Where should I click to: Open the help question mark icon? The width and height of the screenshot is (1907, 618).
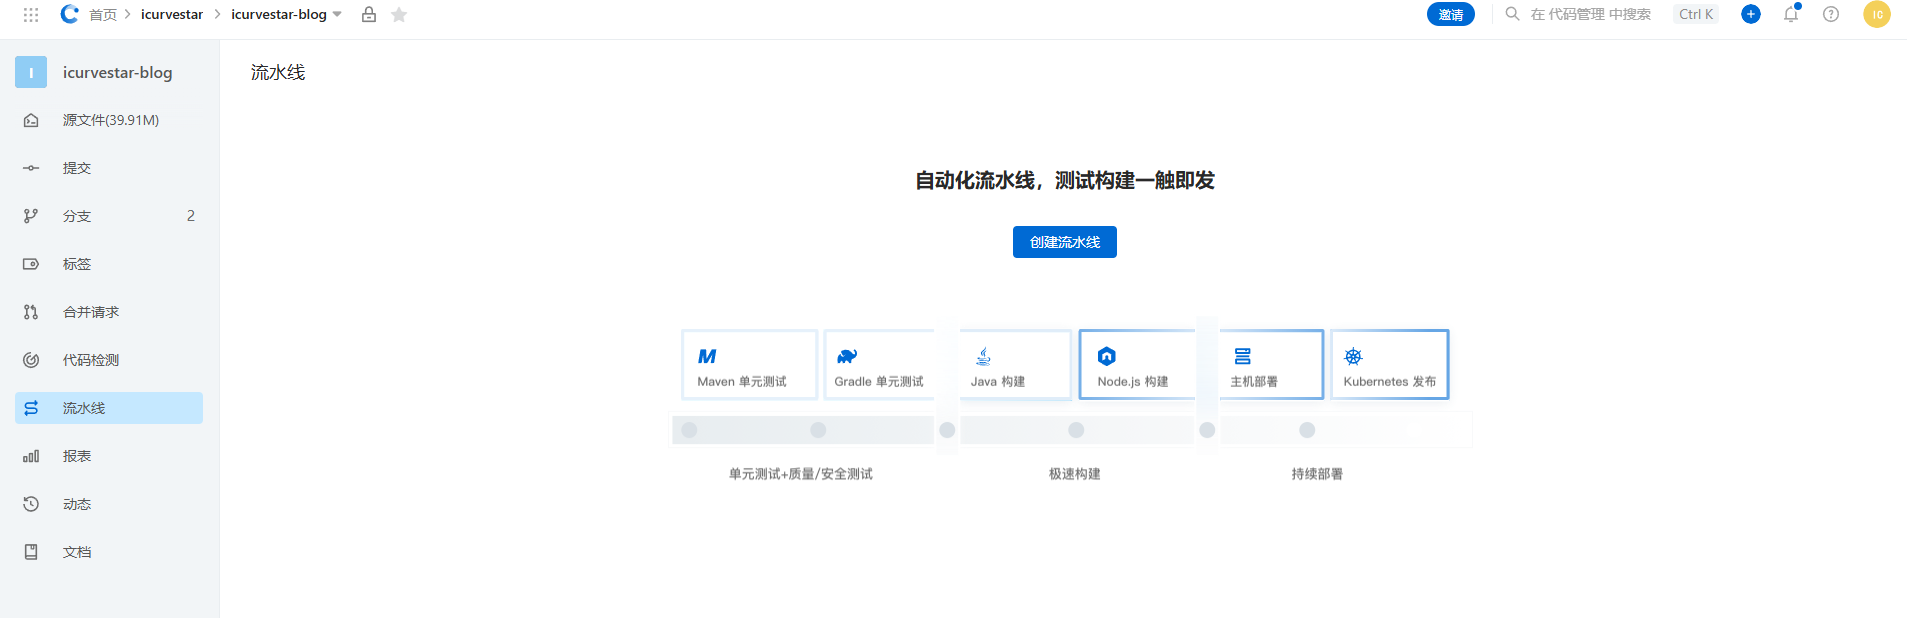[x=1830, y=15]
